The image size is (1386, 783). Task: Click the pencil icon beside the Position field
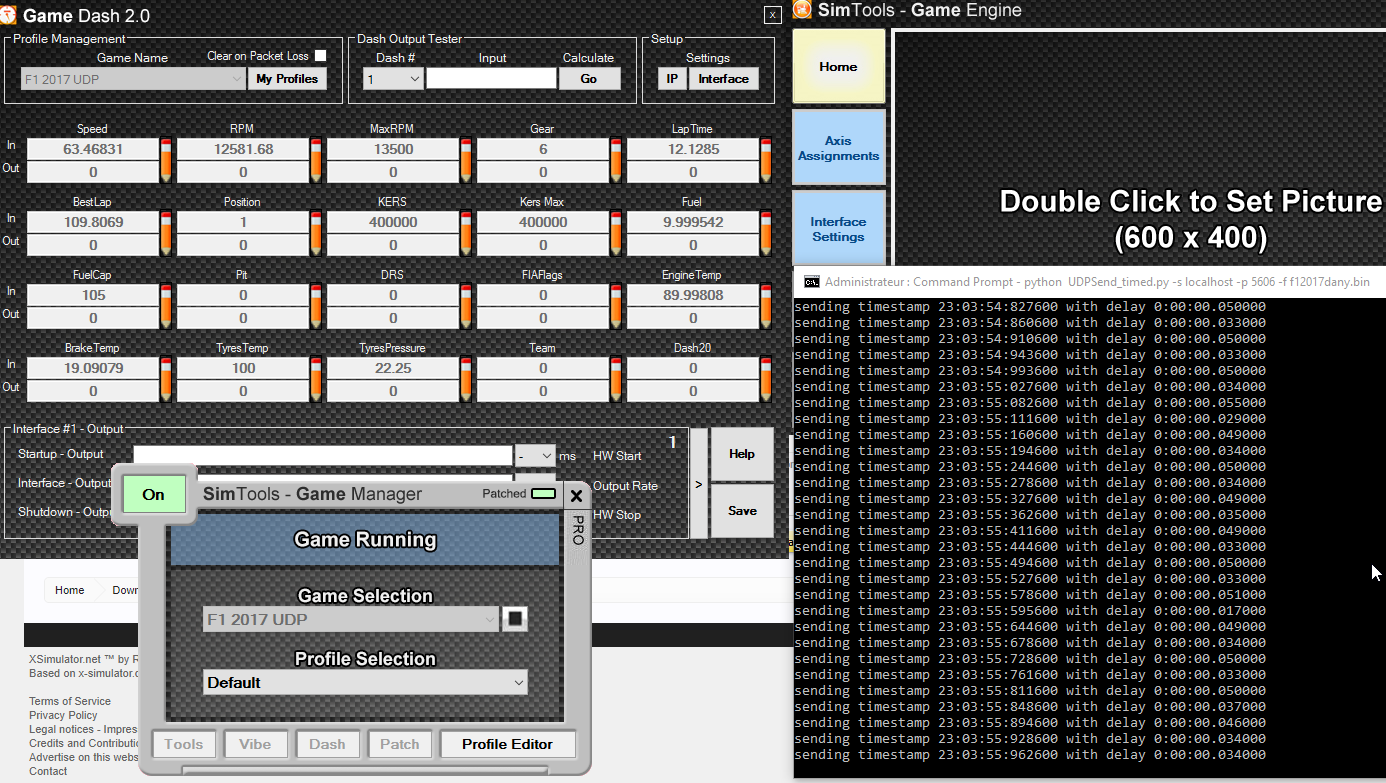(316, 232)
